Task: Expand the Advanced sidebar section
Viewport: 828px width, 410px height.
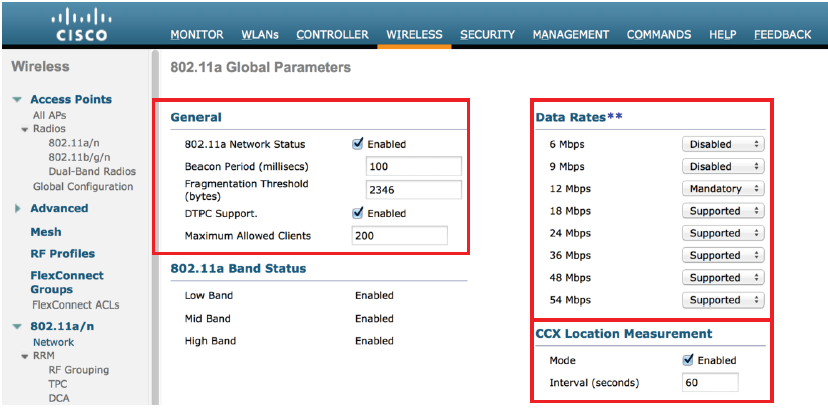Action: pyautogui.click(x=18, y=209)
